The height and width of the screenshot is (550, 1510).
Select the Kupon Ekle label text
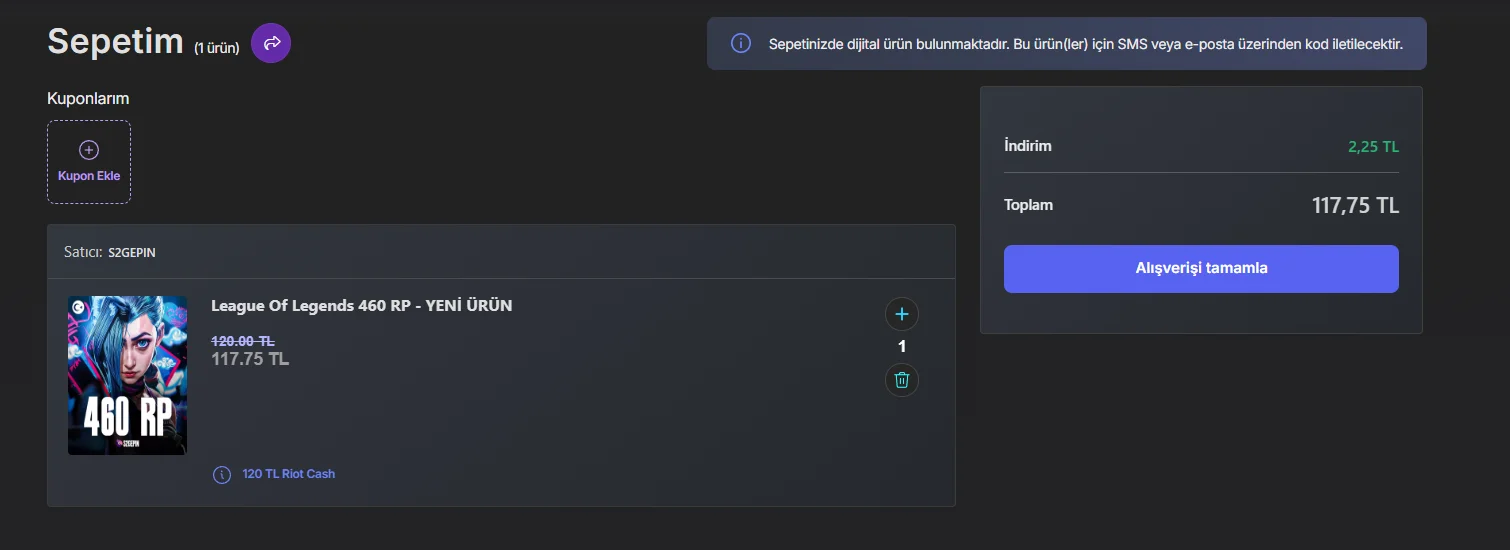click(89, 176)
